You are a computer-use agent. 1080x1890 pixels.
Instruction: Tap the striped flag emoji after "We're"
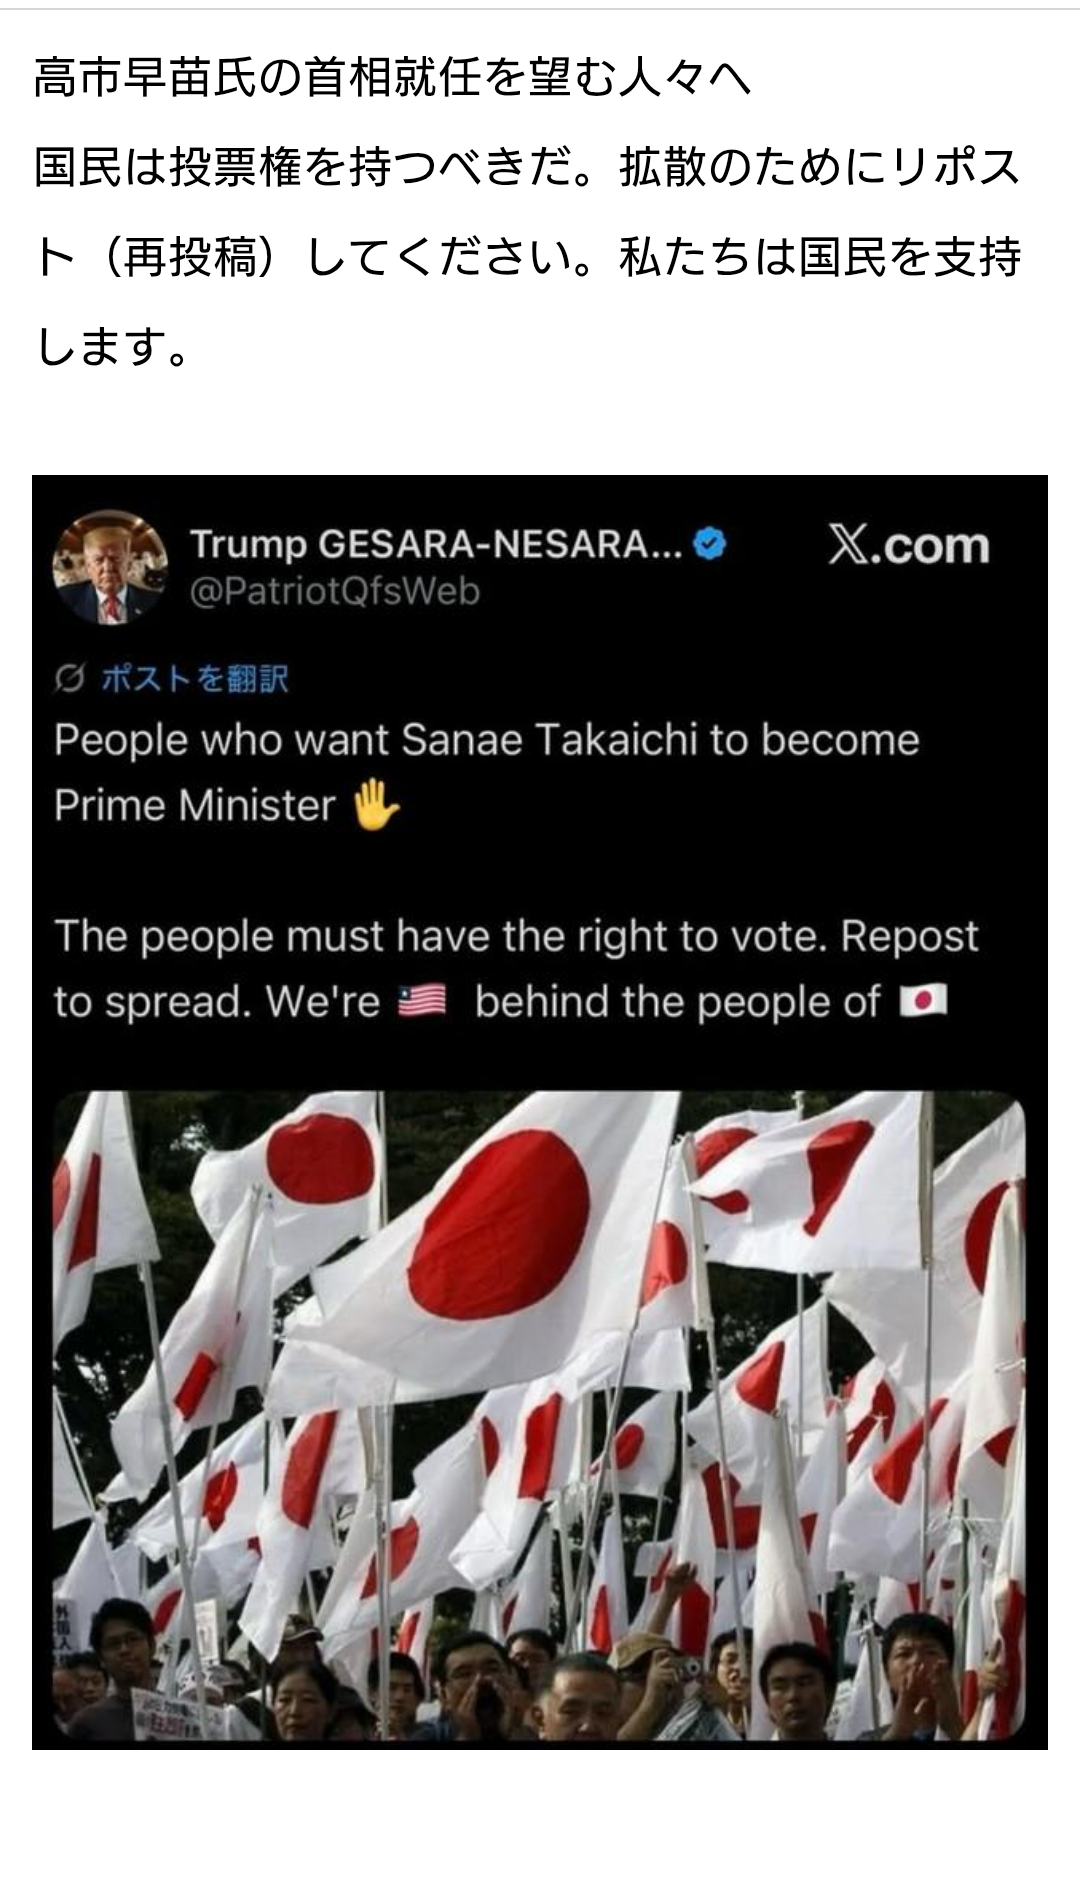[422, 1001]
